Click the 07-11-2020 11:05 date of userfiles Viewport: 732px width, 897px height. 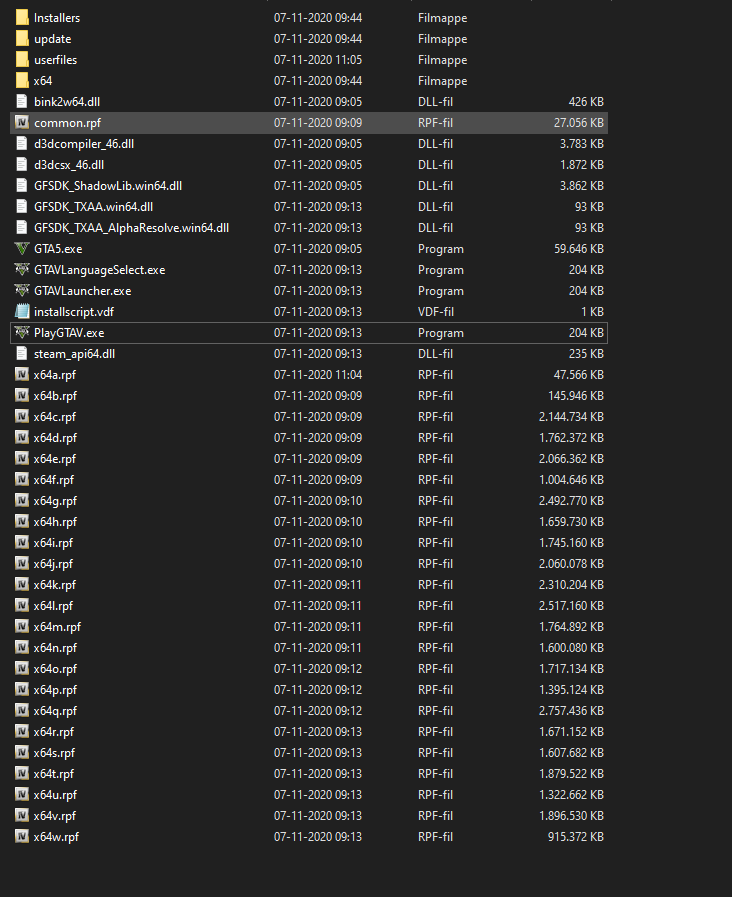318,59
